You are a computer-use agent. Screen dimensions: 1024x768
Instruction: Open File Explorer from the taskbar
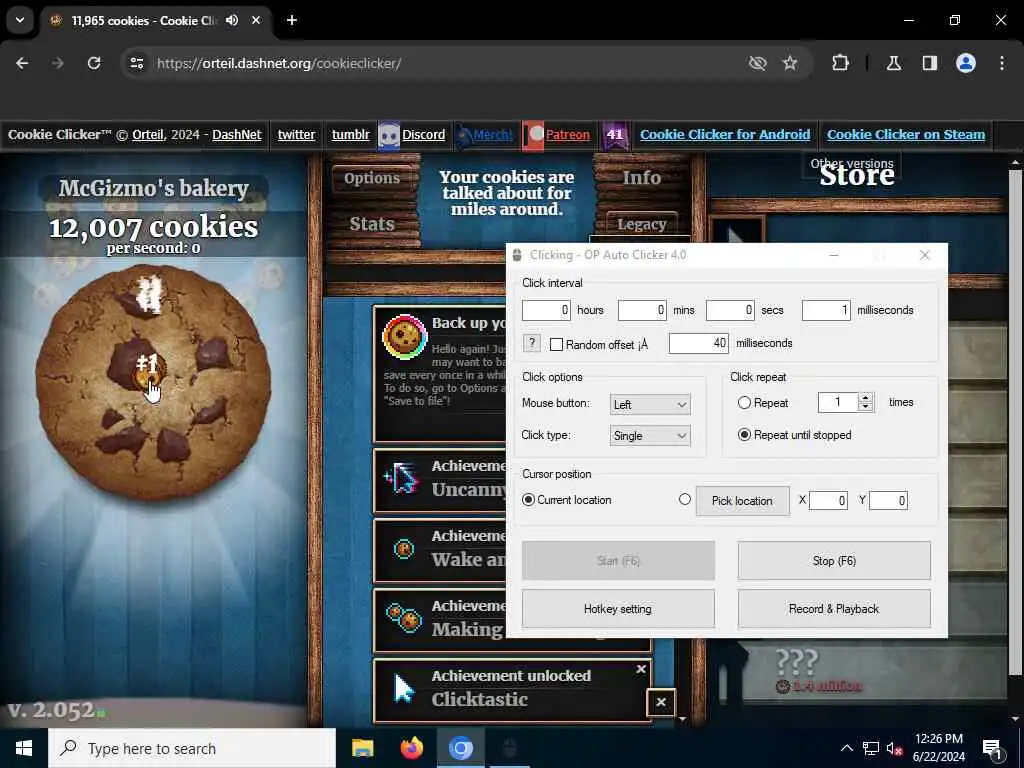362,748
